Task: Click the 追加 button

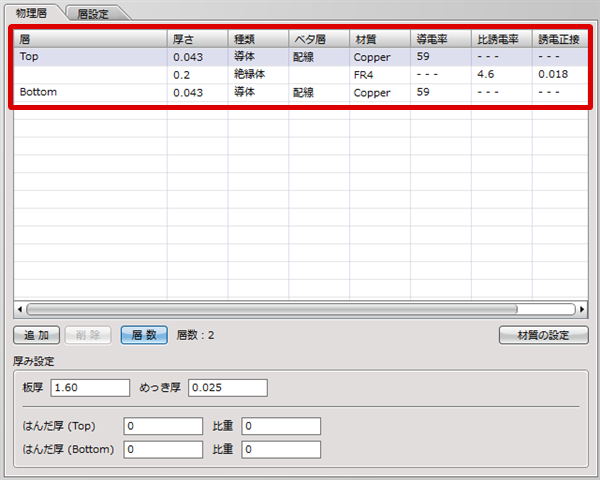Action: [36, 335]
